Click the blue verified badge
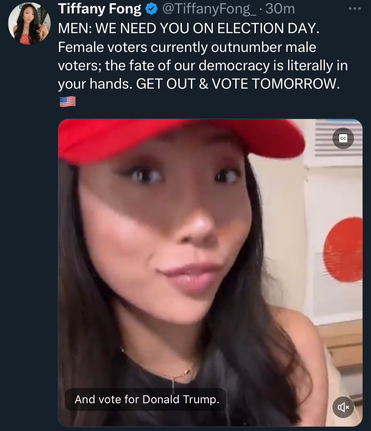 (152, 9)
